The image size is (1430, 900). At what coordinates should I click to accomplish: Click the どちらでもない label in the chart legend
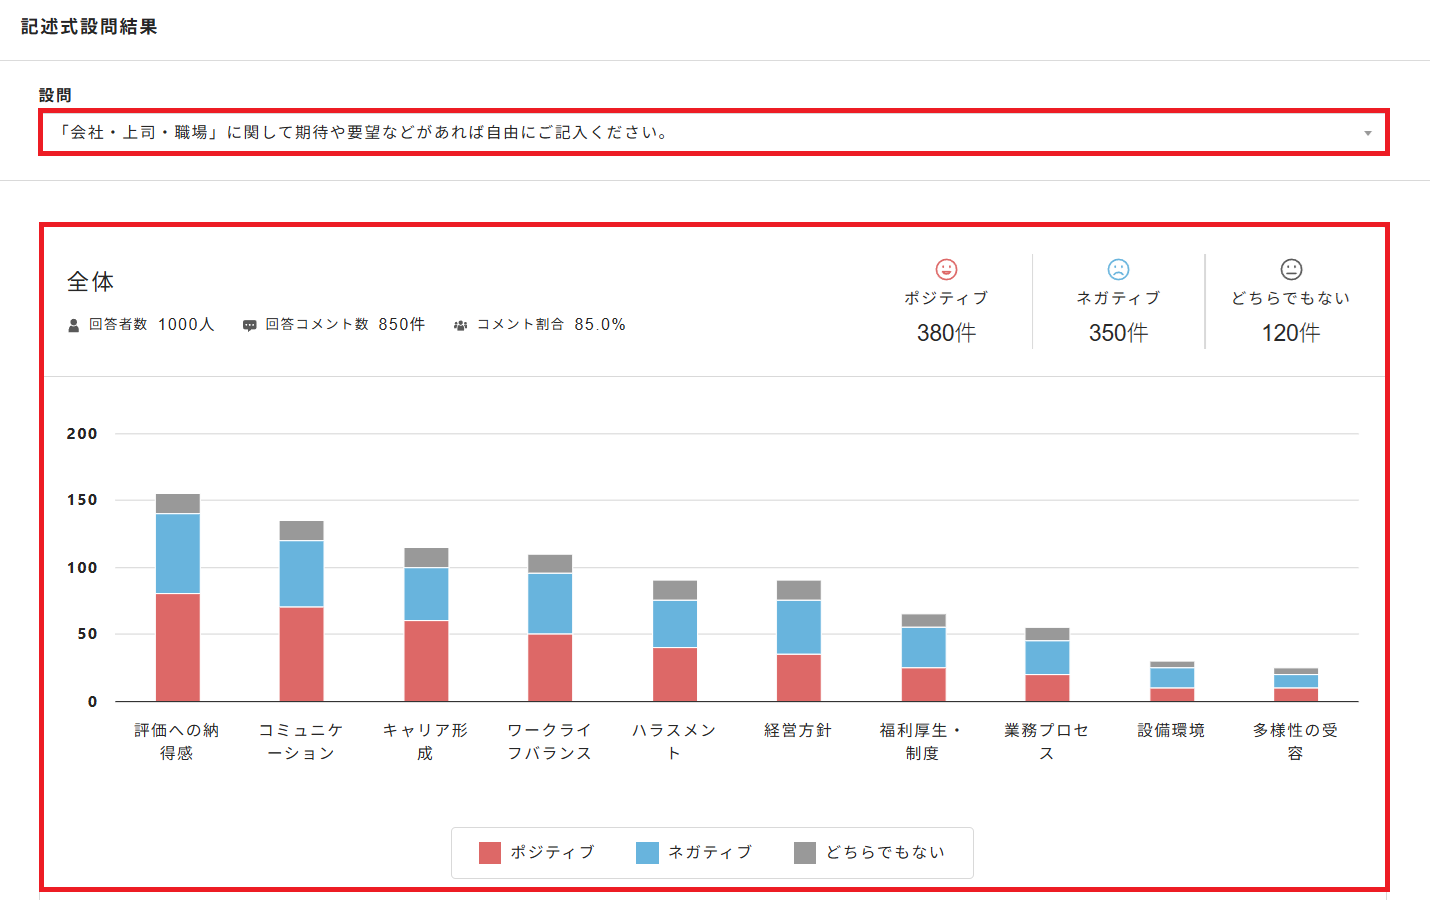[x=885, y=852]
